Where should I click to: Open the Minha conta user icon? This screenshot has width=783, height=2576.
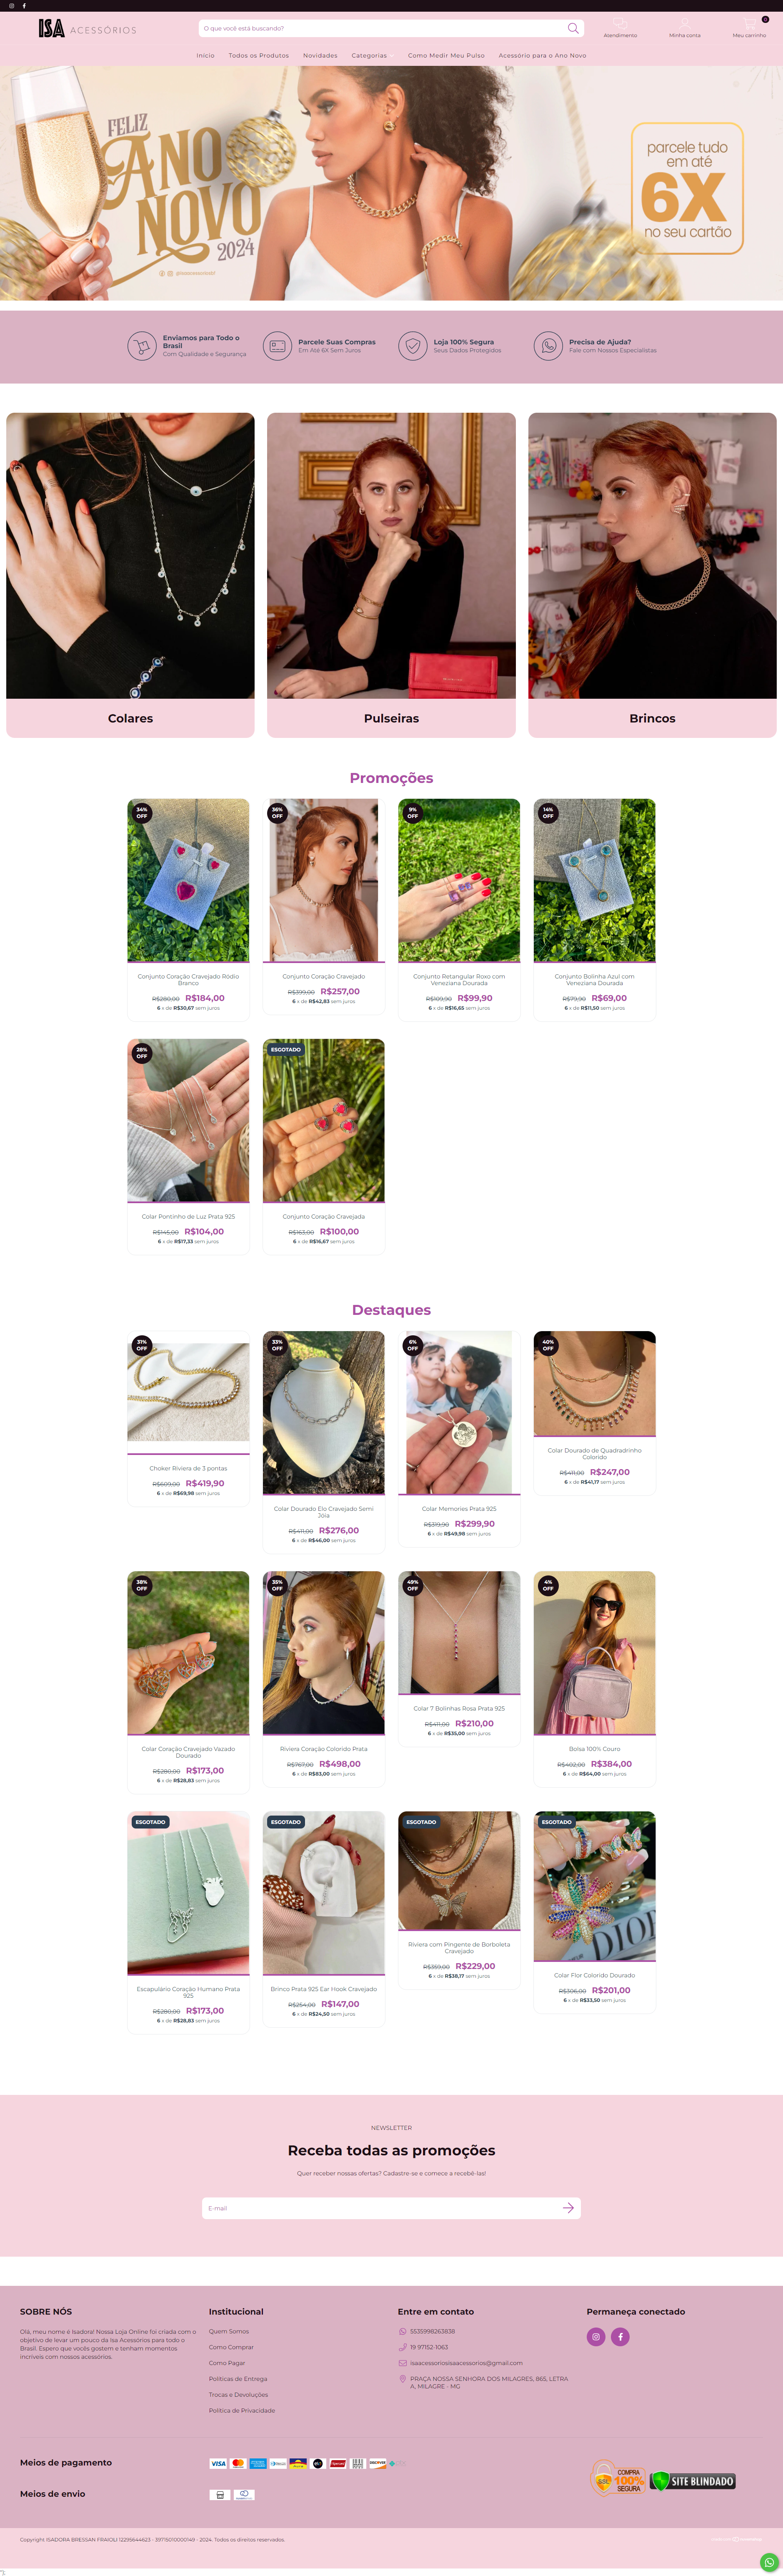tap(685, 23)
